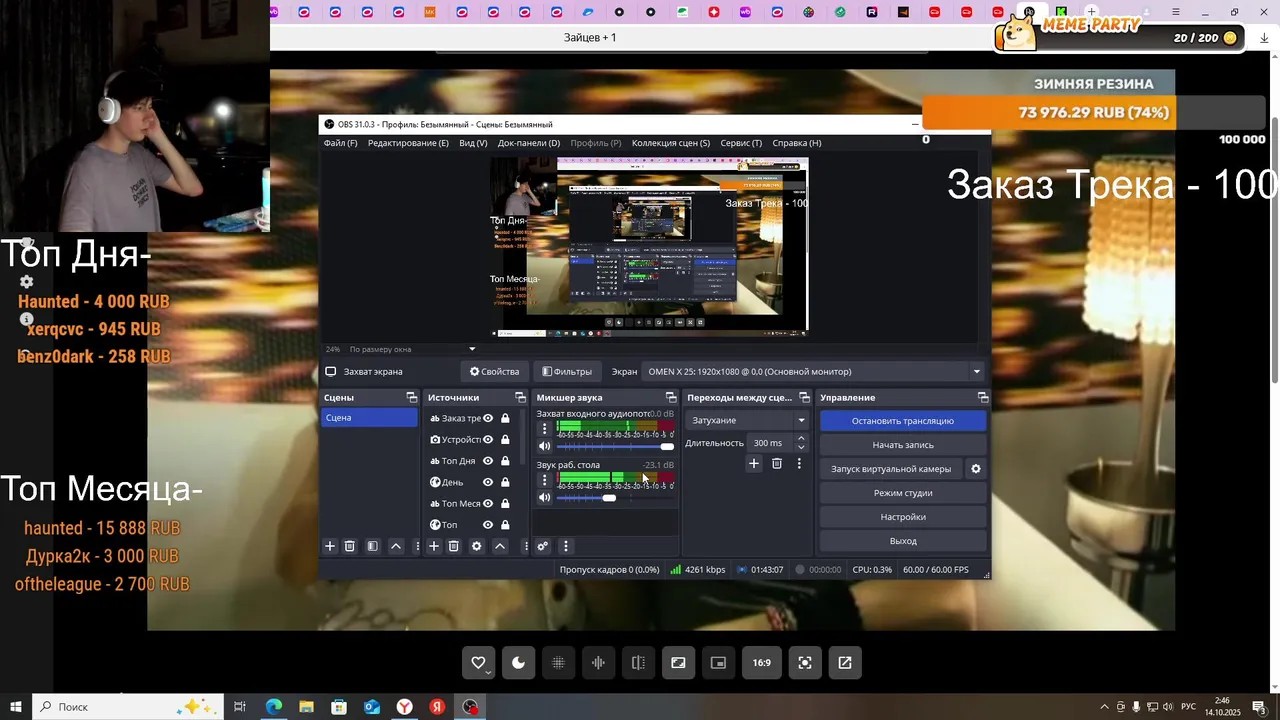Hide the Заказ тре source with eye
The height and width of the screenshot is (720, 1280).
pos(488,418)
